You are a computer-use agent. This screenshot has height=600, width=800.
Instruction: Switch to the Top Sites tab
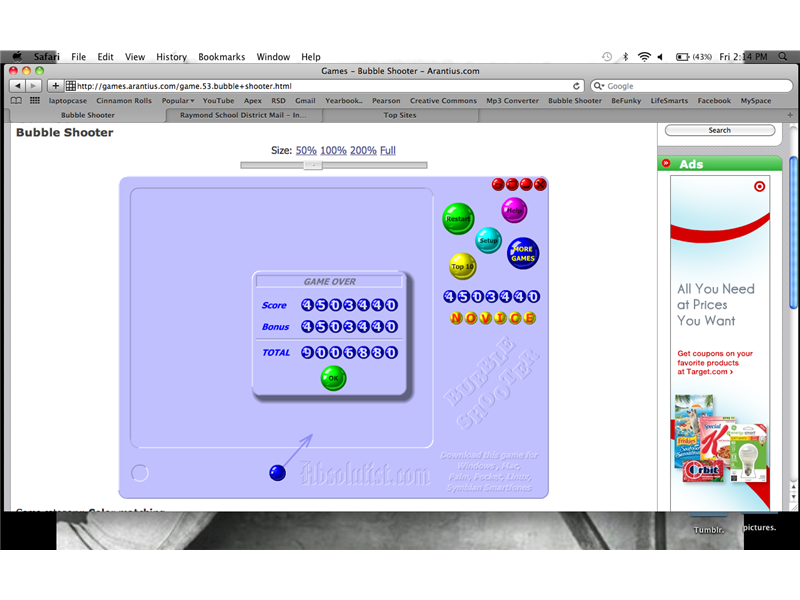[400, 115]
